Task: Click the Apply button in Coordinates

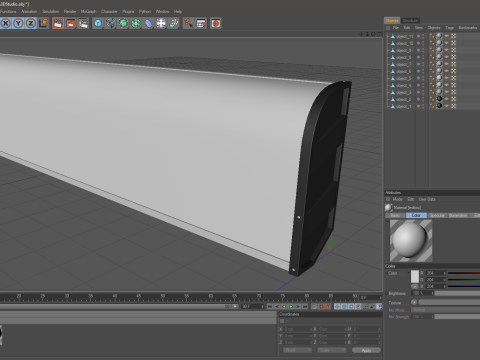Action: click(x=366, y=350)
